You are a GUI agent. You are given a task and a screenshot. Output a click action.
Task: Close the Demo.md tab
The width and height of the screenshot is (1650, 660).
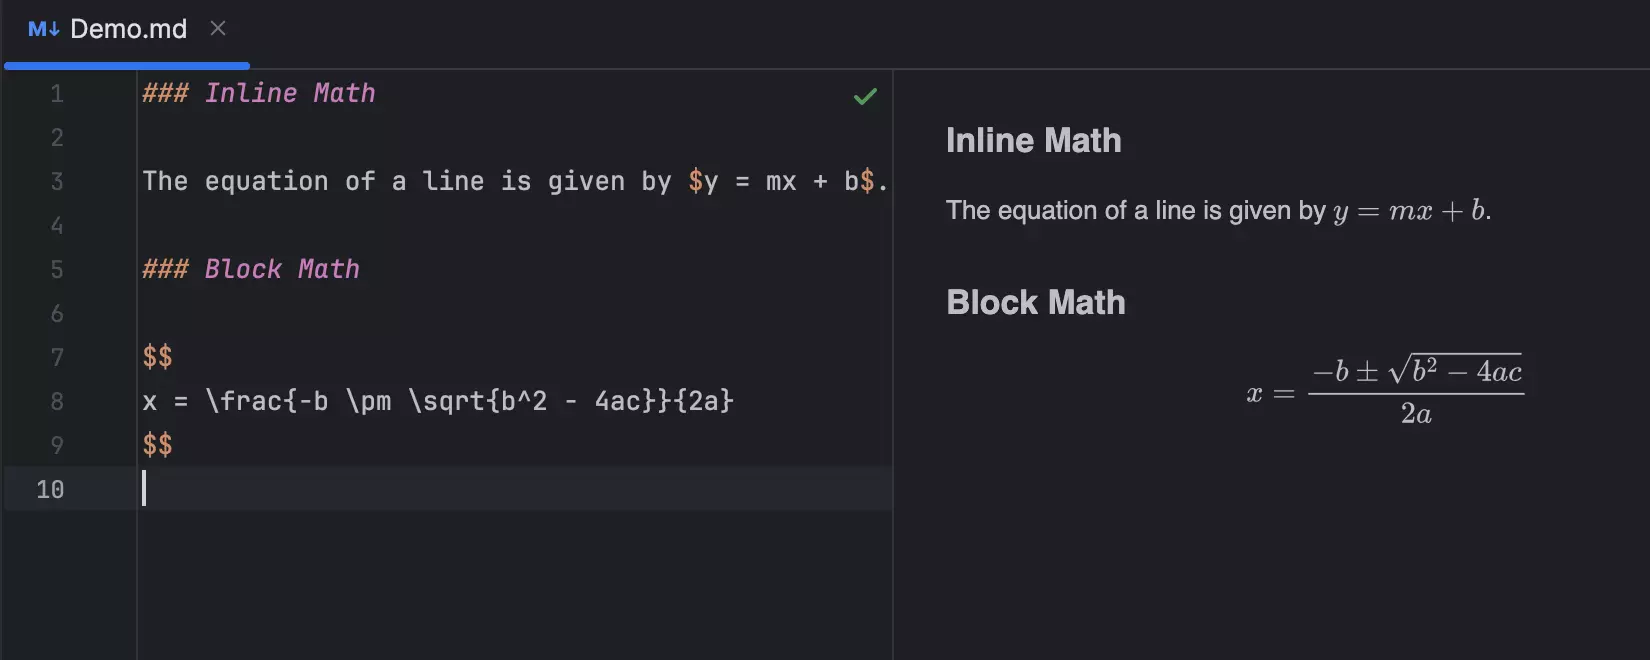tap(218, 29)
